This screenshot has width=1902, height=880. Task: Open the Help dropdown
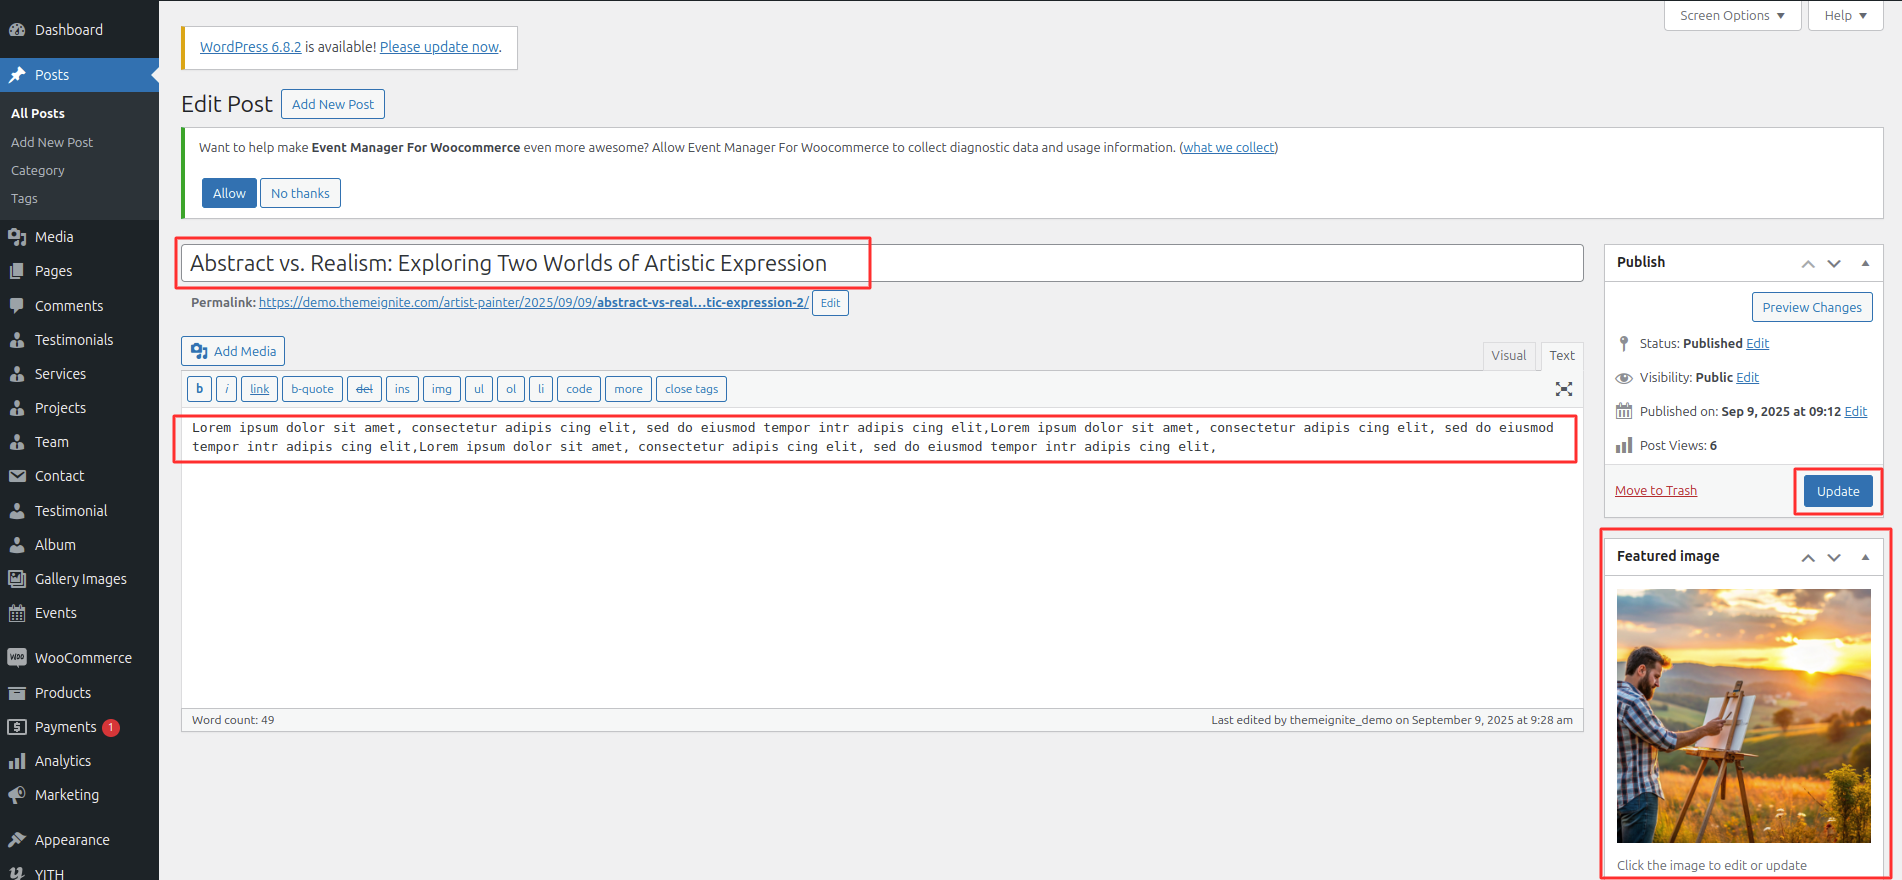1845,16
